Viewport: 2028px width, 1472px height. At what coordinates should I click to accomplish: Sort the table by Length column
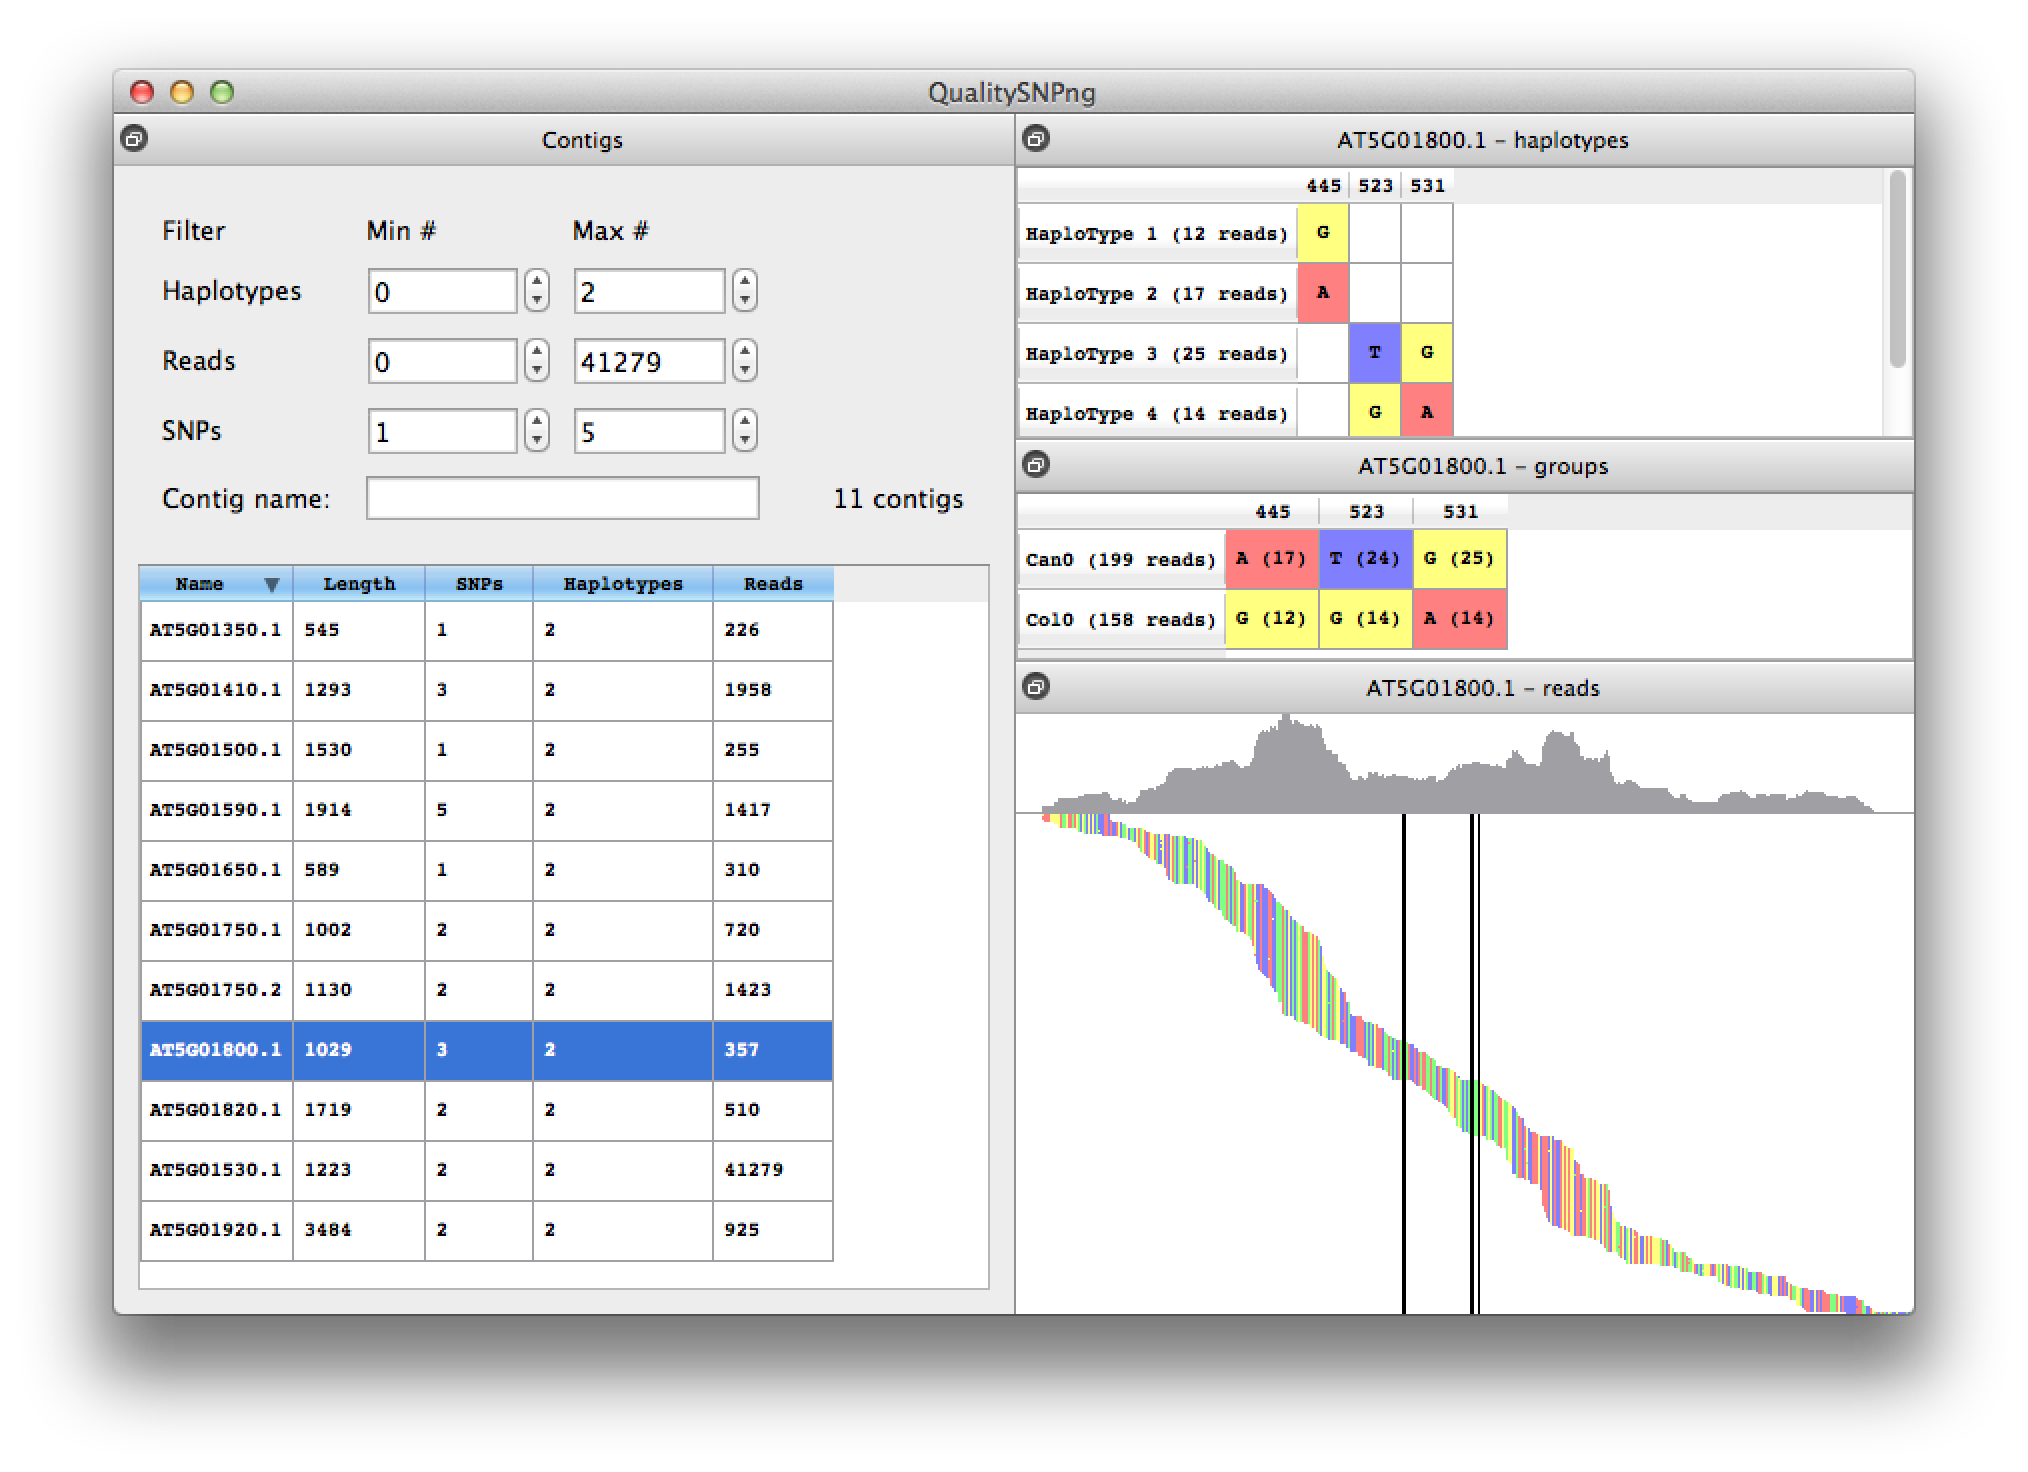(x=358, y=584)
